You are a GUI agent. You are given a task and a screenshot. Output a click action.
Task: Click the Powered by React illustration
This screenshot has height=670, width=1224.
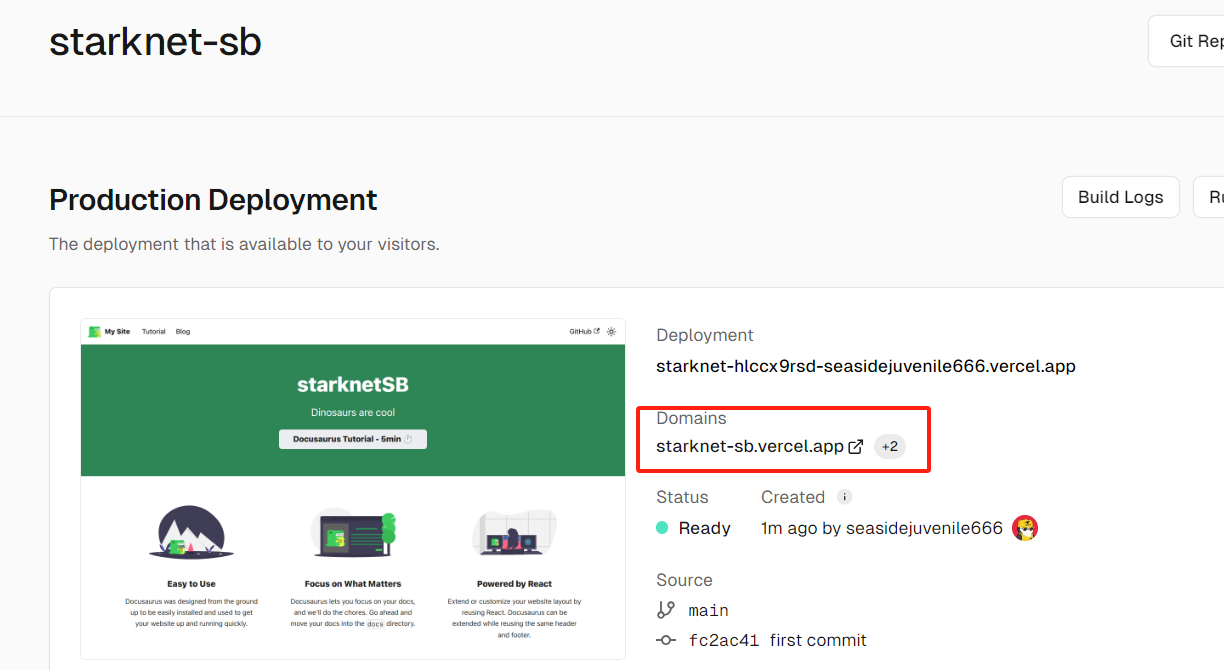pyautogui.click(x=514, y=532)
